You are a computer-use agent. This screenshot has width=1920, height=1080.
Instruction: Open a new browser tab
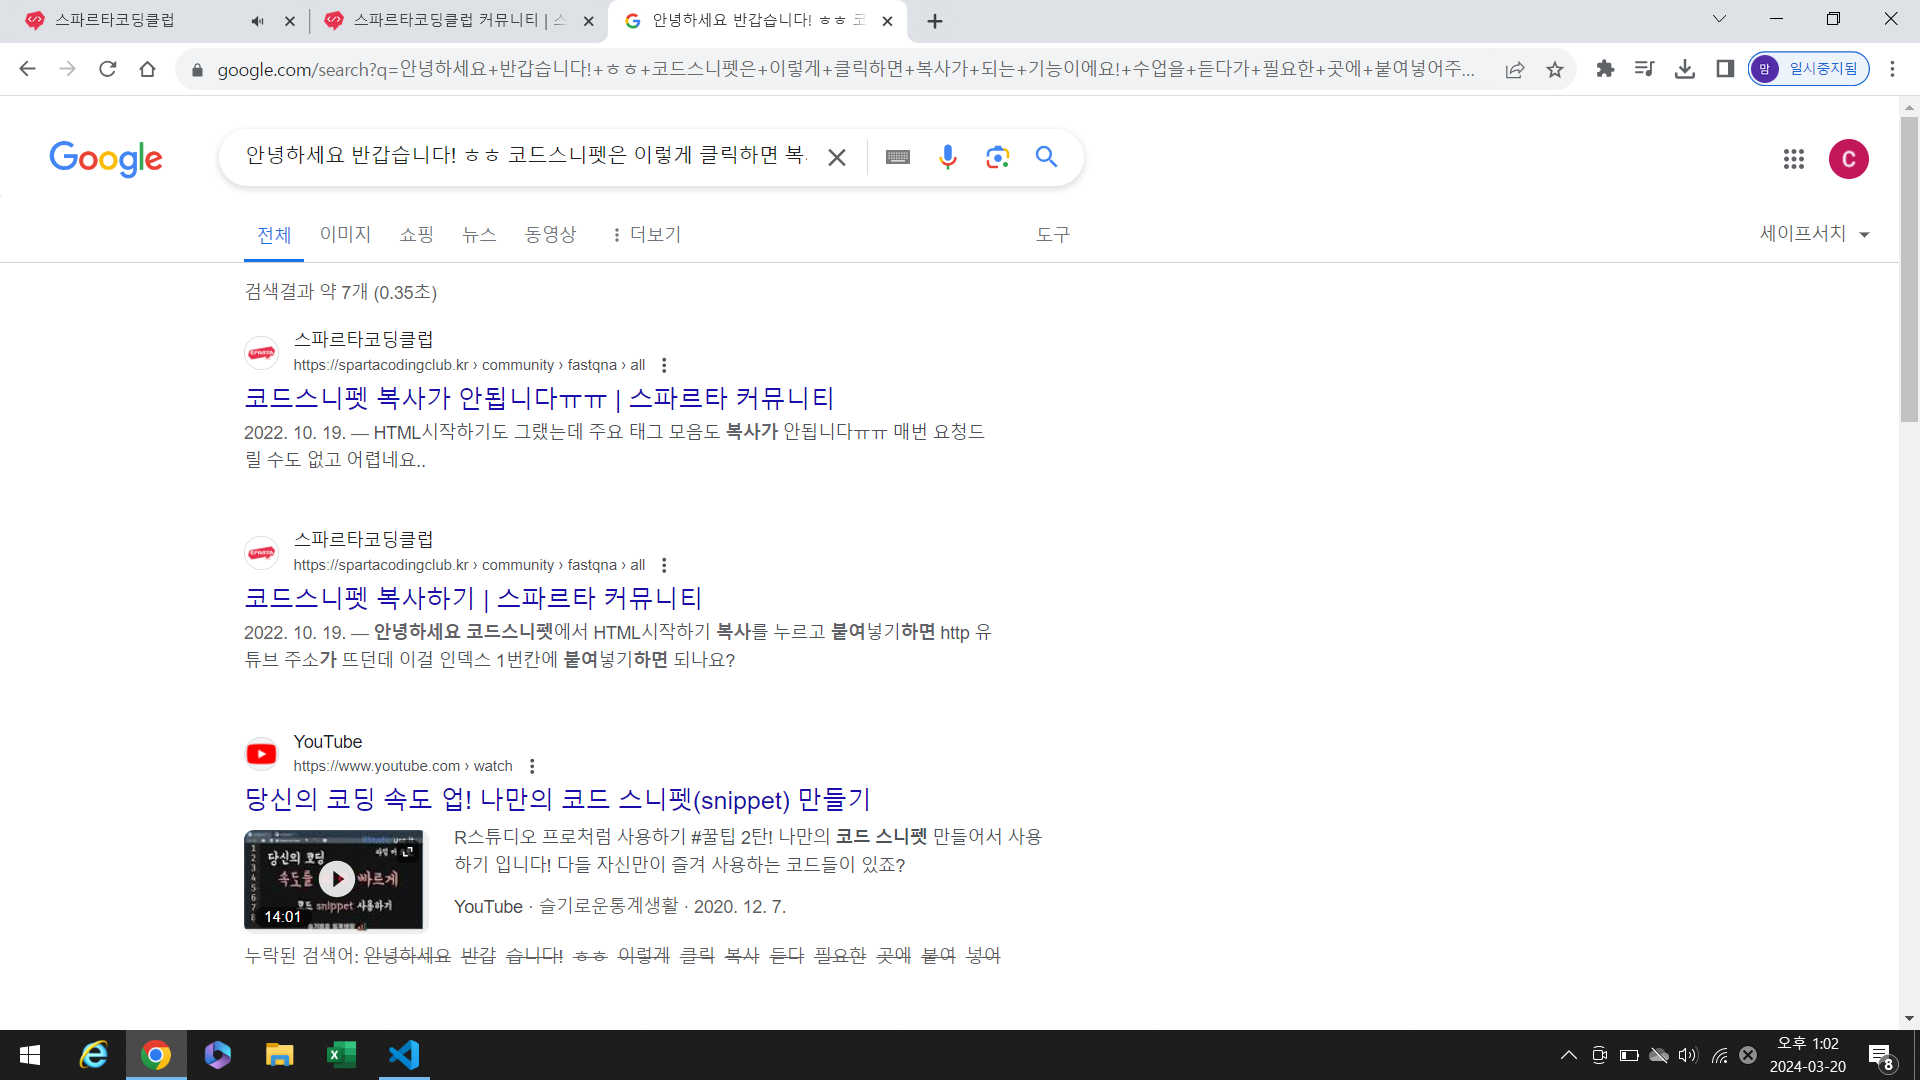tap(935, 21)
